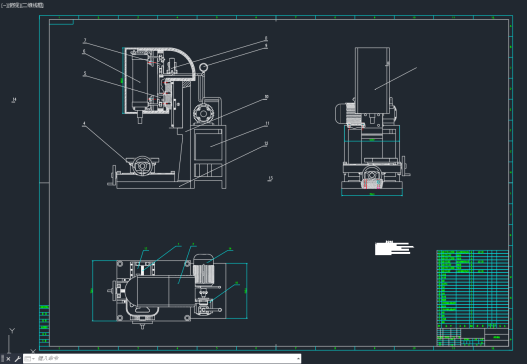This screenshot has width=527, height=364.
Task: Click the command line input field
Action: tap(166, 359)
